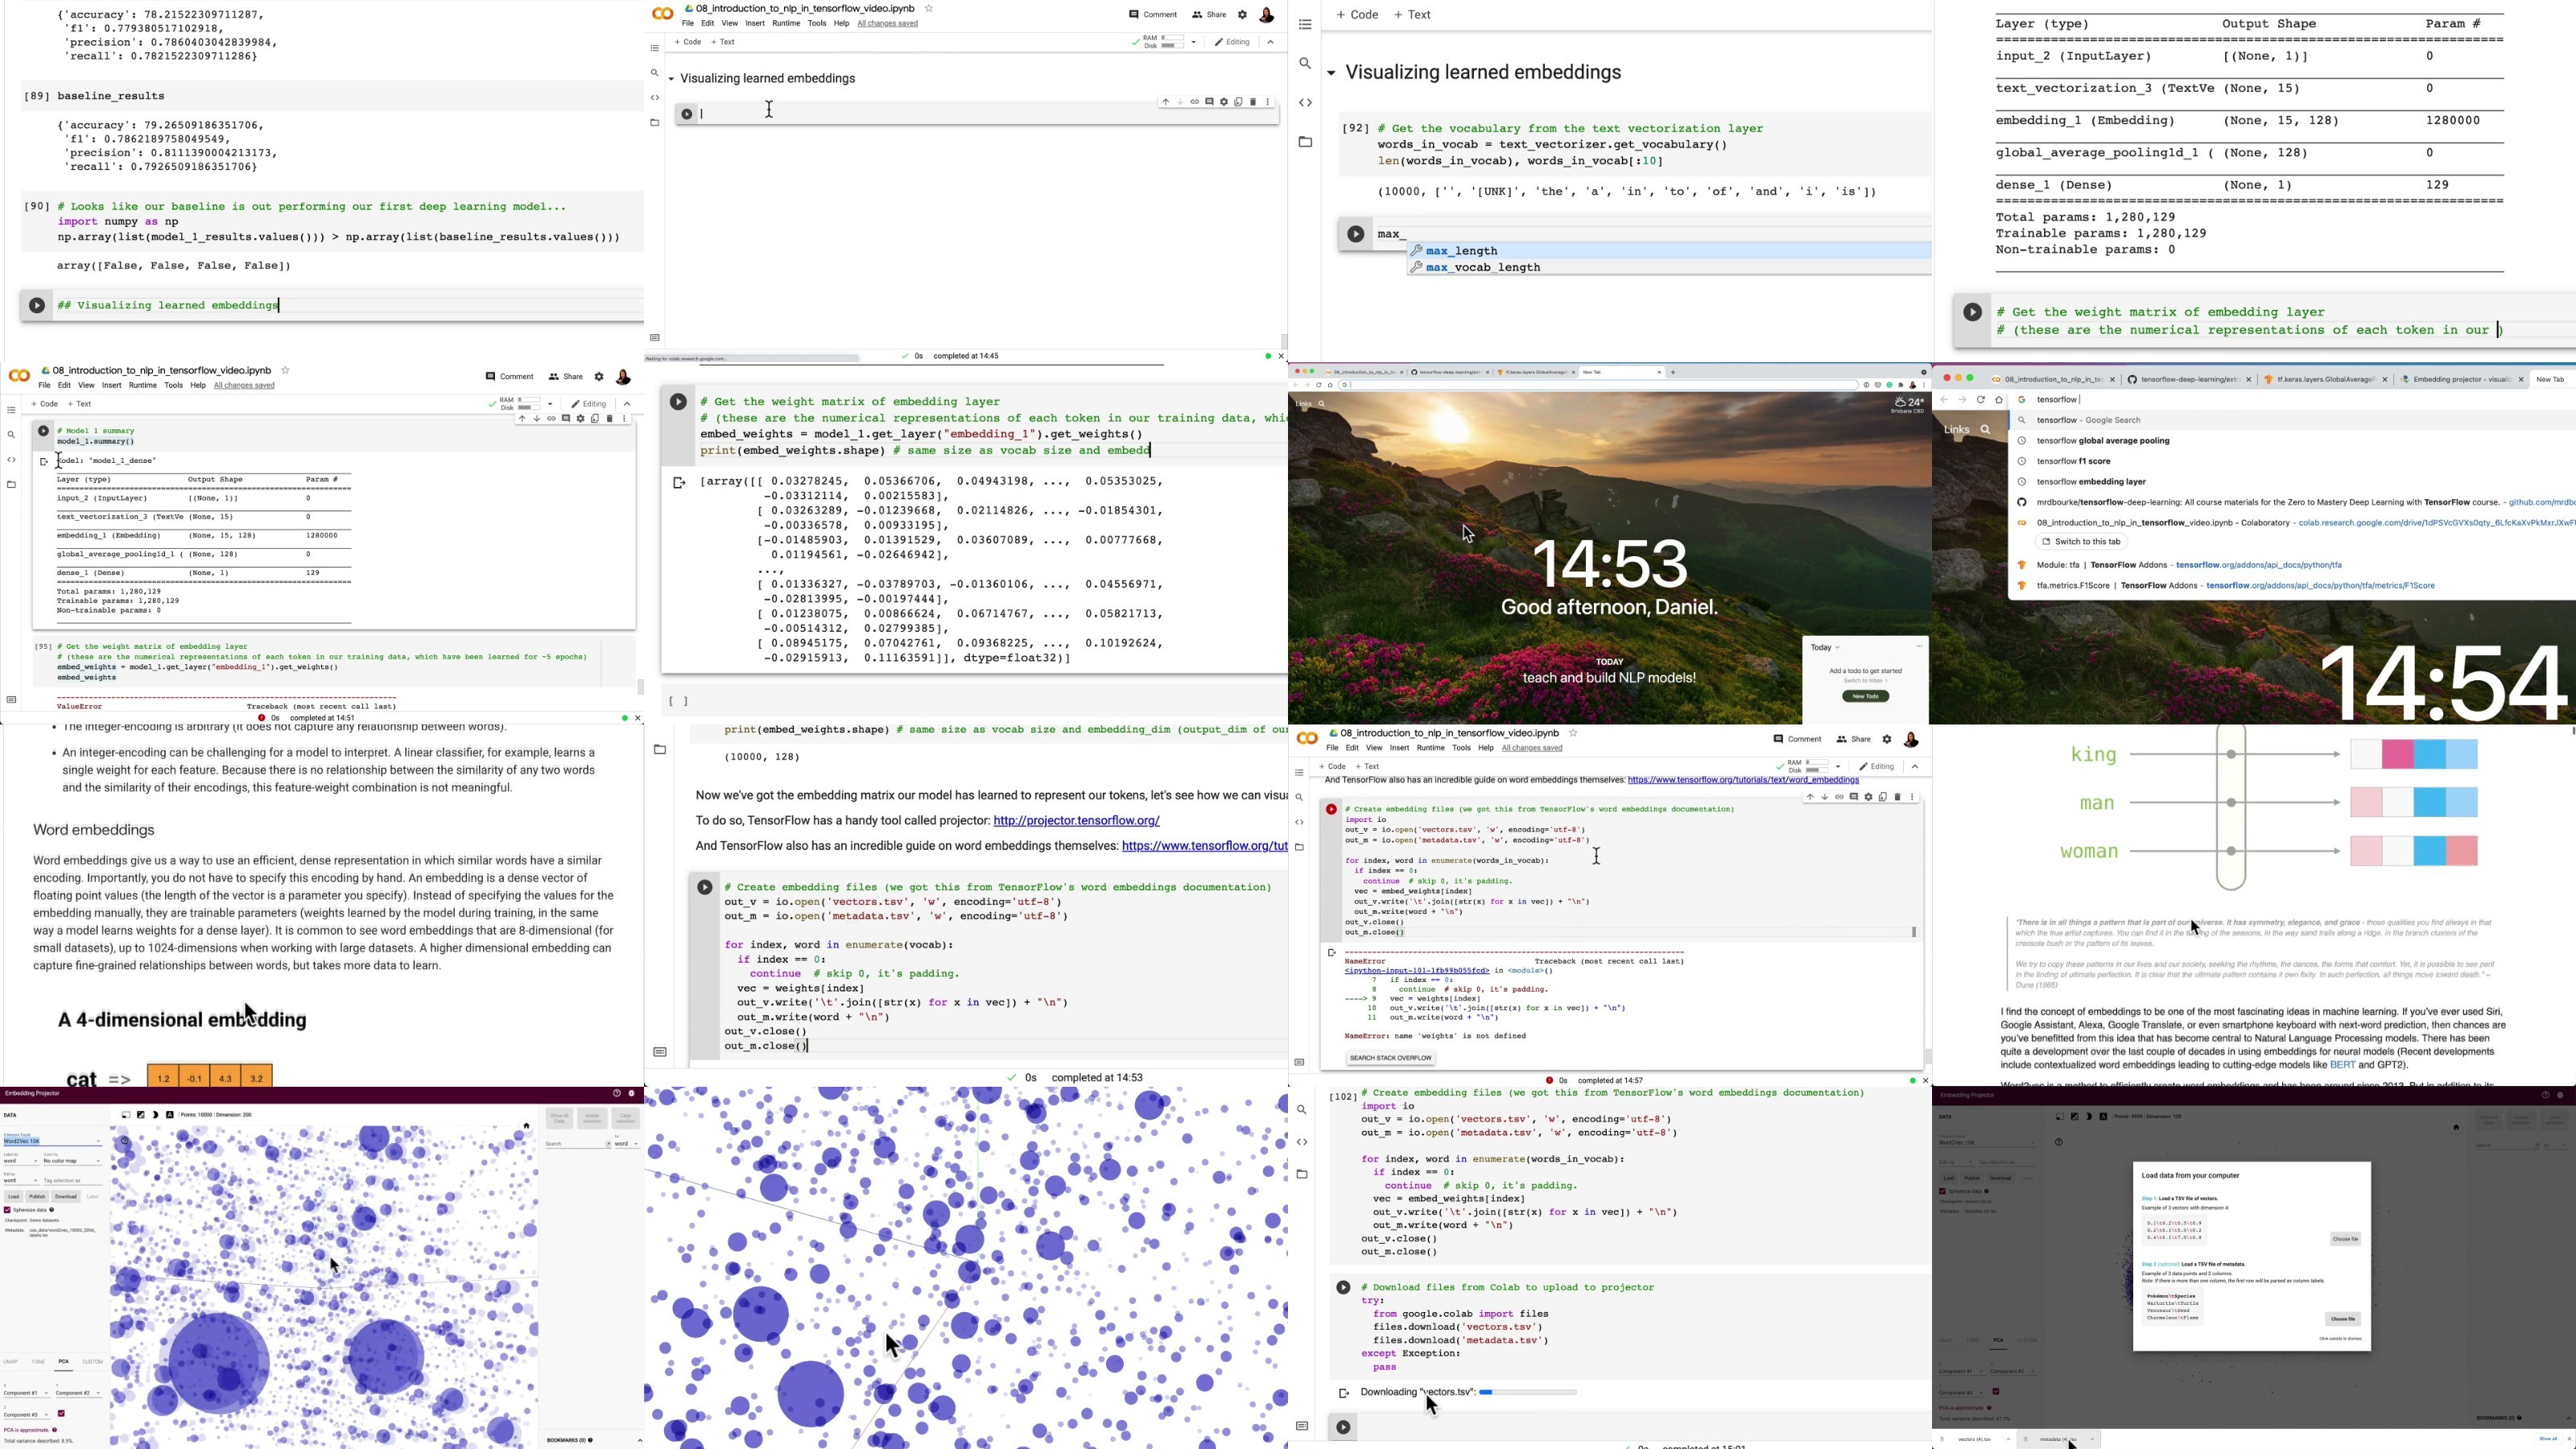This screenshot has width=2576, height=1449.
Task: Open files folder icon beside the max_ autocomplete notebook
Action: pos(1305,142)
